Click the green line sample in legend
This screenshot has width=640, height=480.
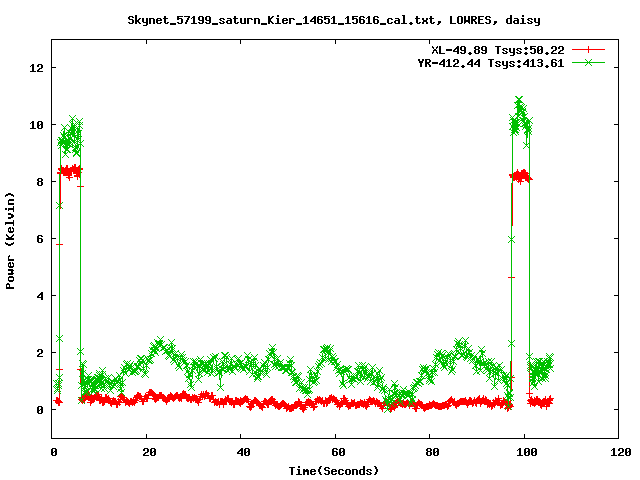coord(588,62)
